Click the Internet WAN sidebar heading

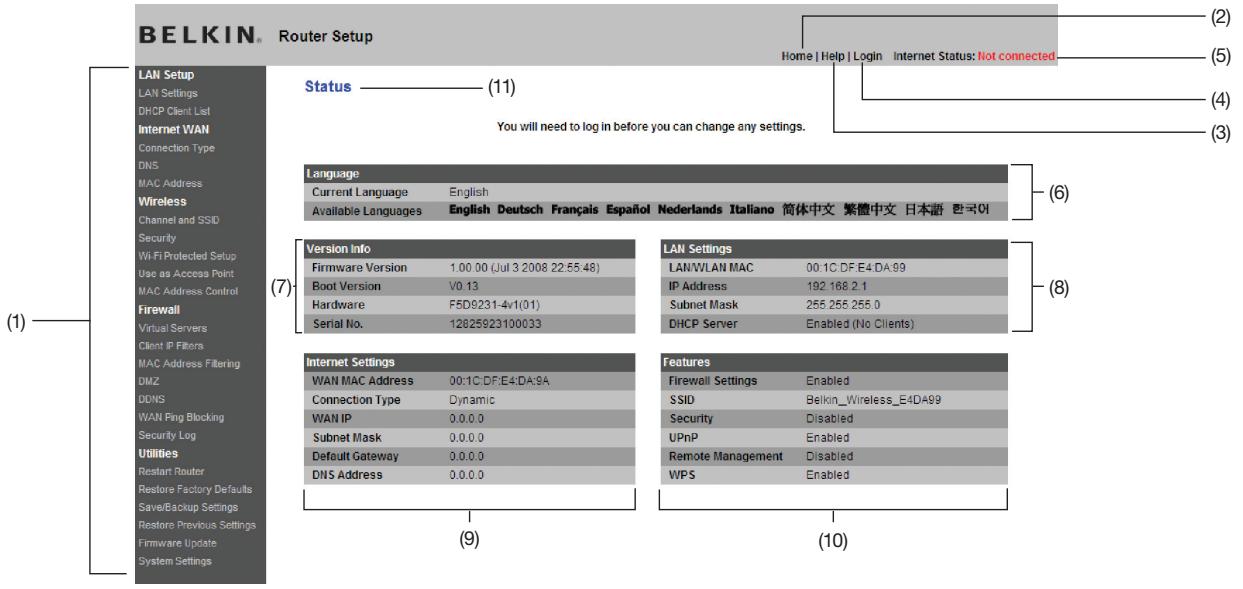(x=175, y=129)
